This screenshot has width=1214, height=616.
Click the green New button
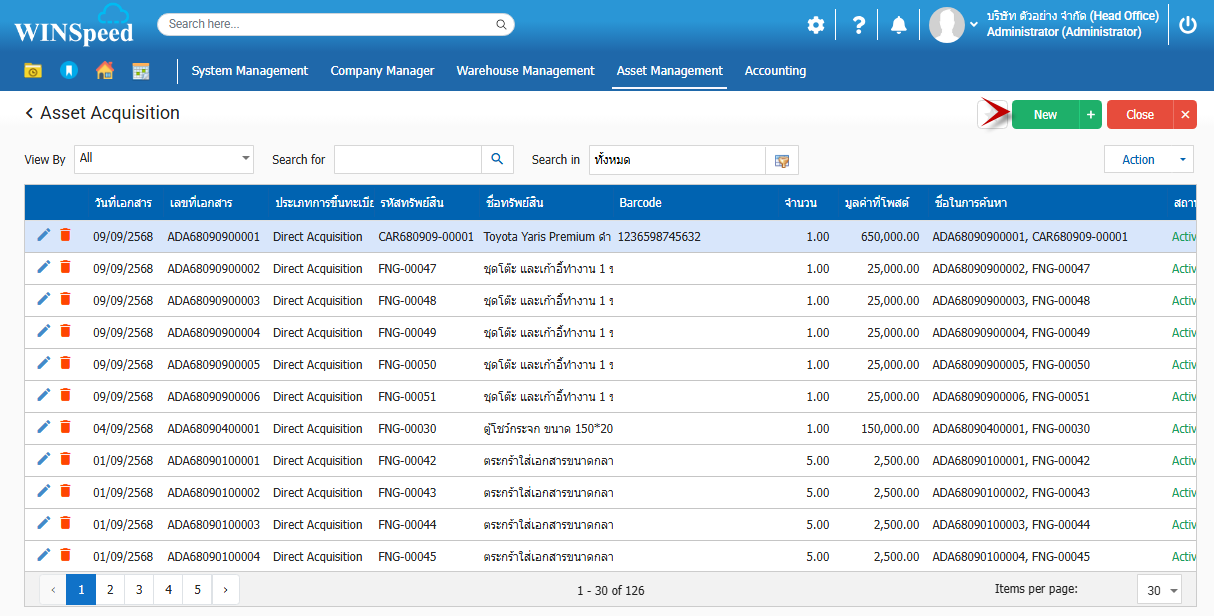click(x=1045, y=115)
